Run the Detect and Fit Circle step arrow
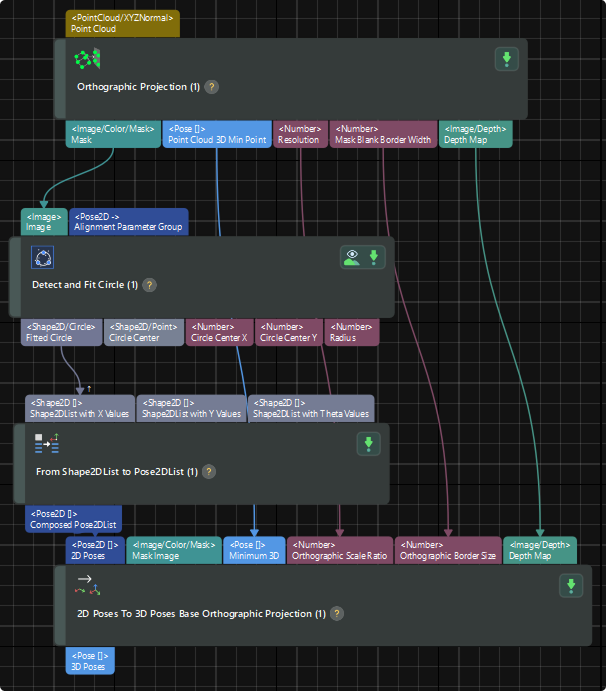 point(374,257)
